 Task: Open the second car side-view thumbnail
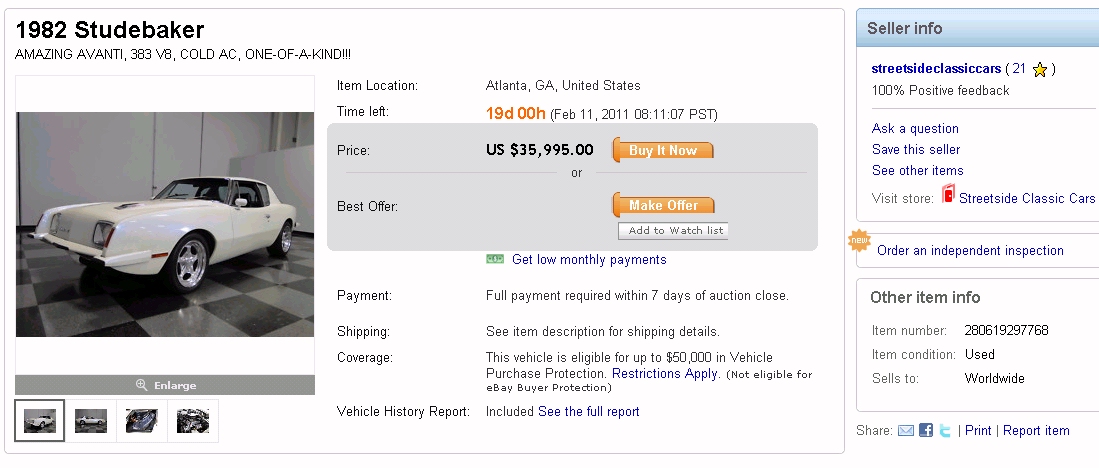coord(91,421)
